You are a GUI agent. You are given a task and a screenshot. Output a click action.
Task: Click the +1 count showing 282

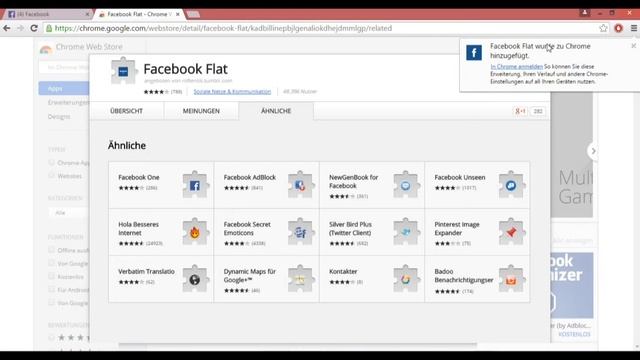tap(538, 111)
